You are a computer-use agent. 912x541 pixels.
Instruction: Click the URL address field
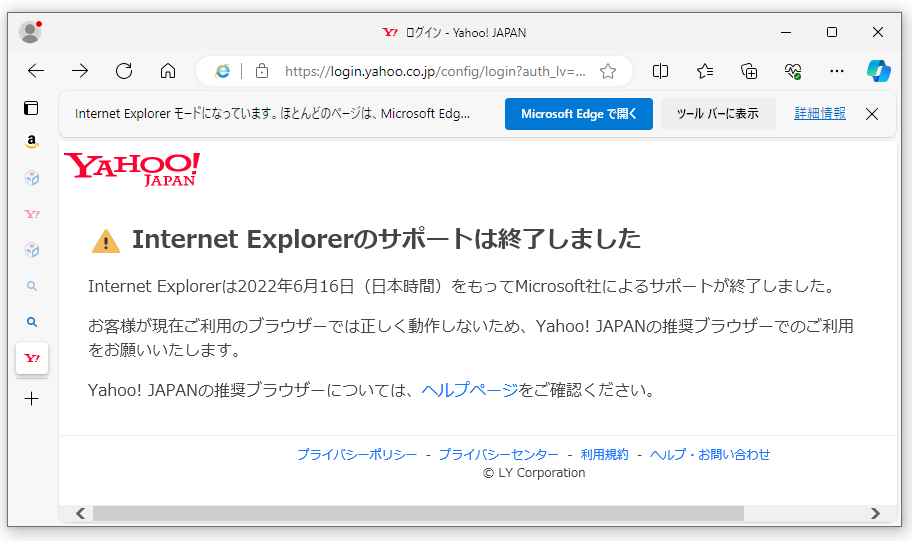[x=435, y=71]
